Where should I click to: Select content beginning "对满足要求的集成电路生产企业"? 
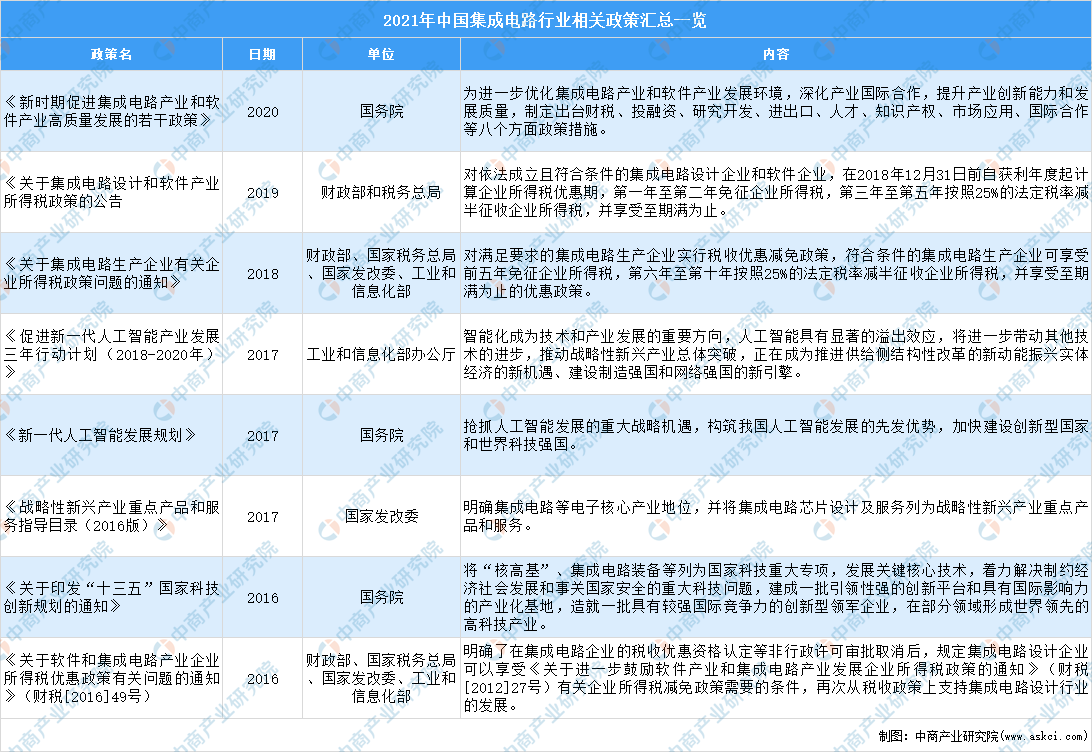pos(776,274)
